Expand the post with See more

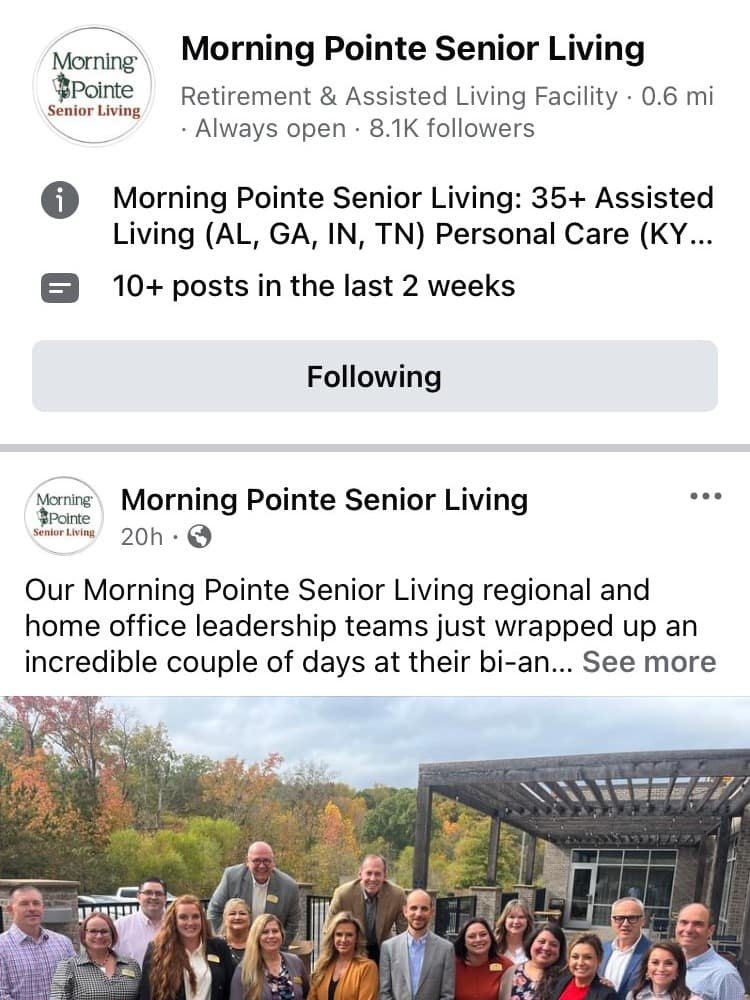pos(649,662)
